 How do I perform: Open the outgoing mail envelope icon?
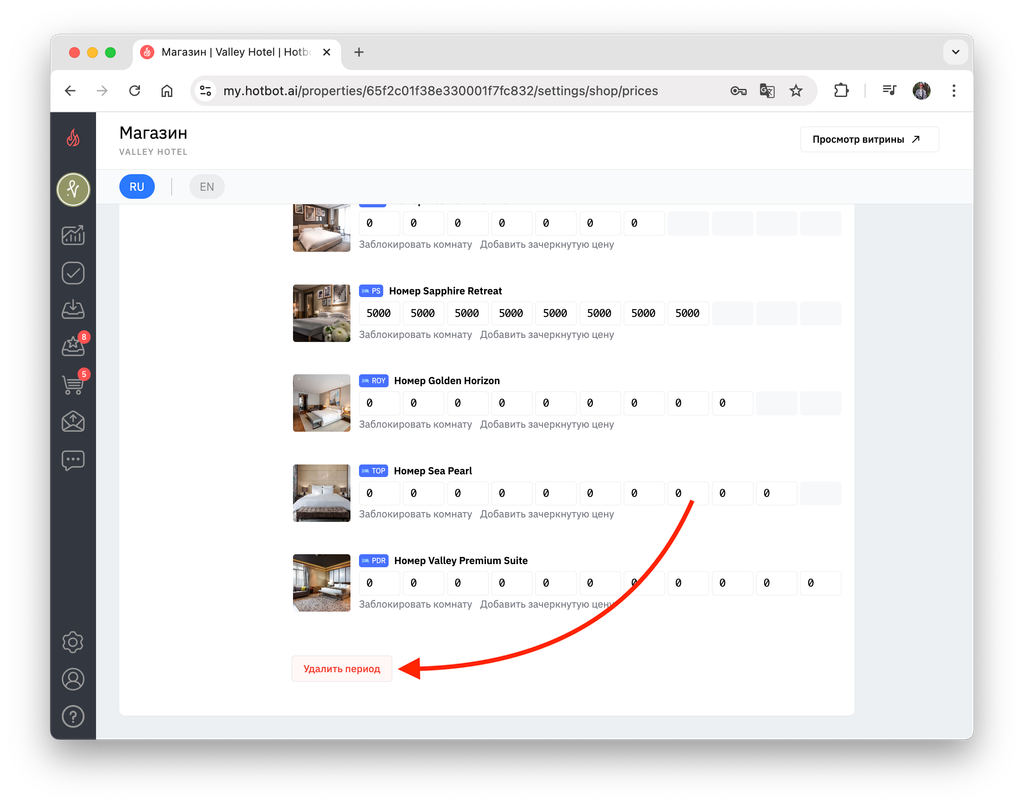(73, 422)
